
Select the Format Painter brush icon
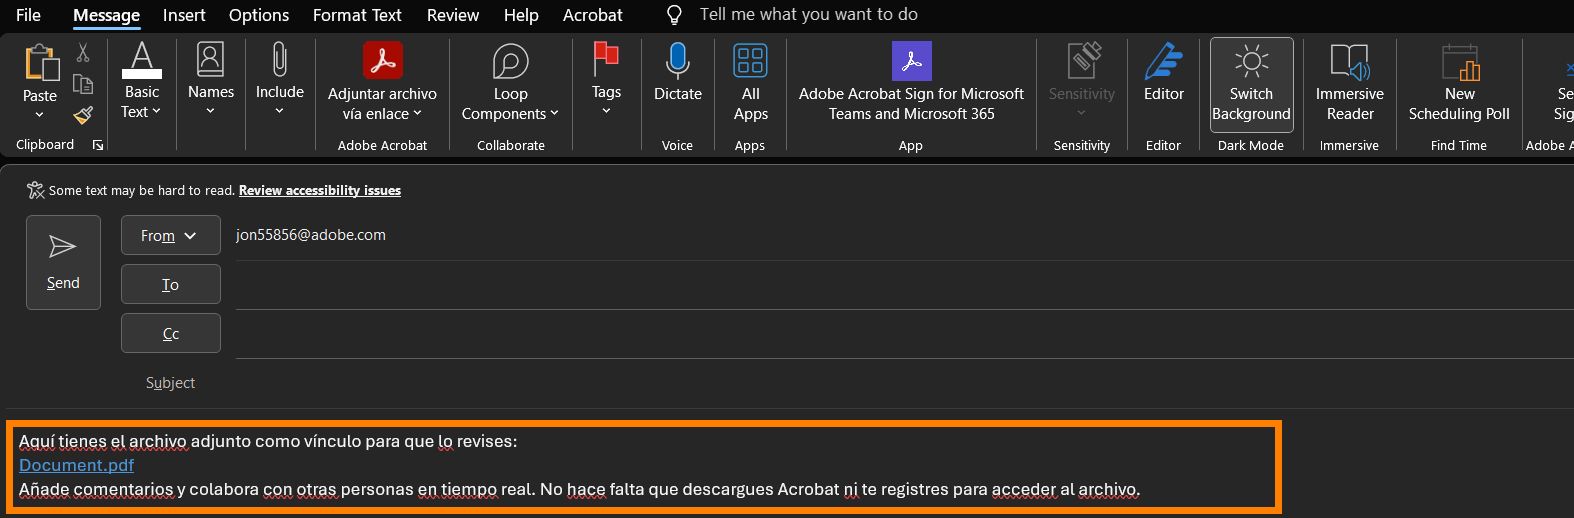tap(83, 115)
